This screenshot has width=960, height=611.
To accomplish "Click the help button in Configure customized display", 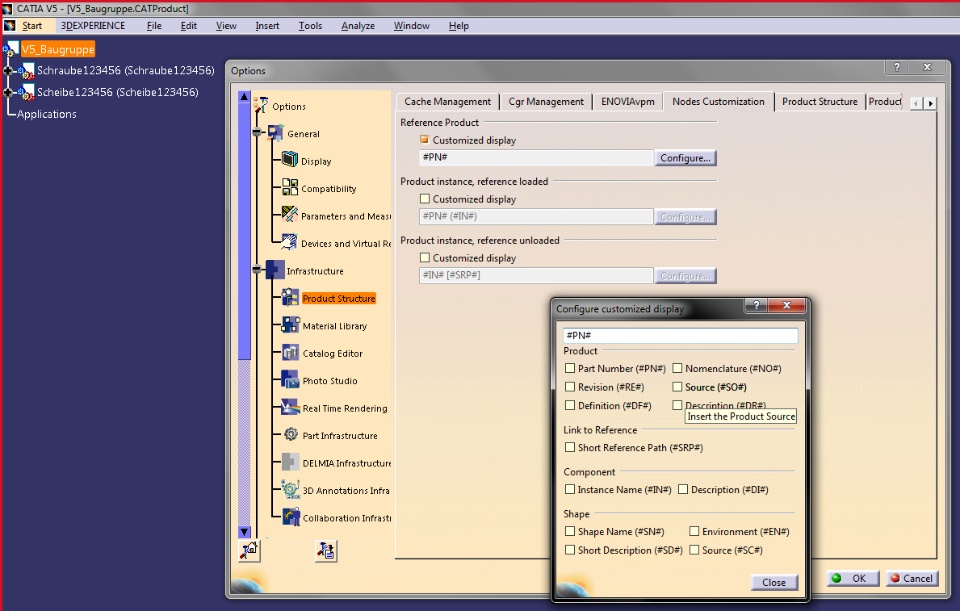I will pyautogui.click(x=756, y=305).
